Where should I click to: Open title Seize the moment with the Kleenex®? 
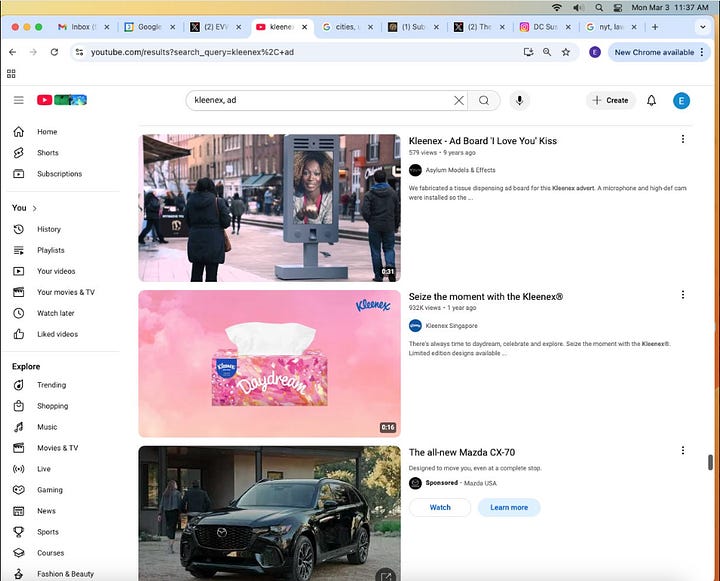point(486,297)
